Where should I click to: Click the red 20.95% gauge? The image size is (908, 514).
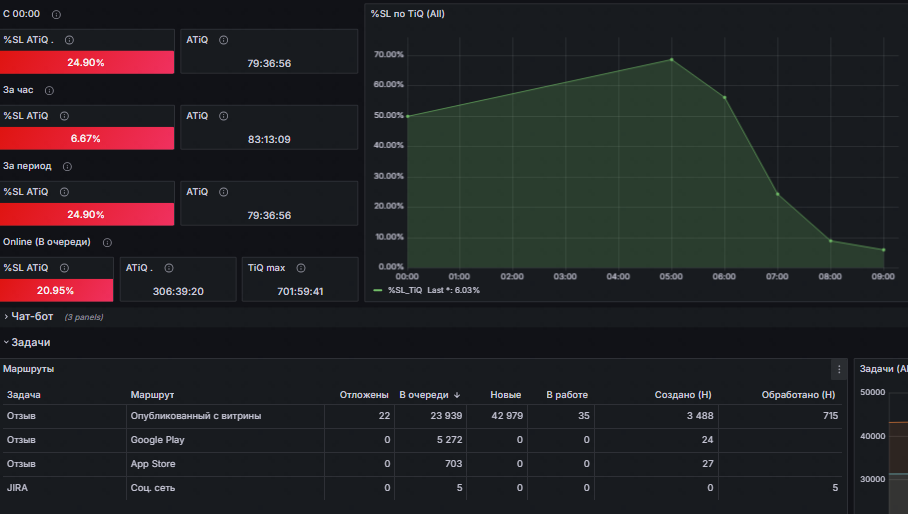pyautogui.click(x=56, y=290)
